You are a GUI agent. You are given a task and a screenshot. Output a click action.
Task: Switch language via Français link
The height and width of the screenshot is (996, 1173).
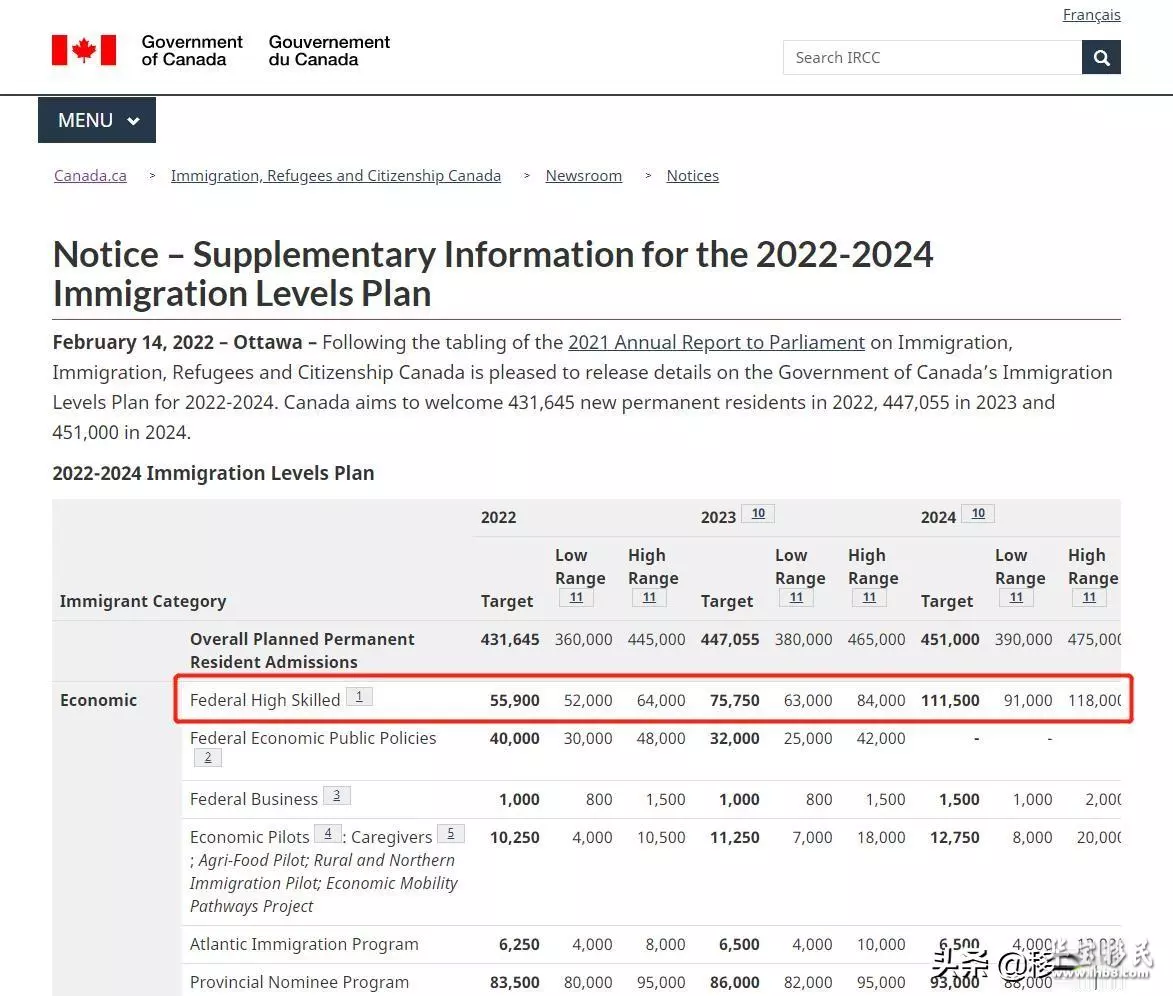point(1091,15)
